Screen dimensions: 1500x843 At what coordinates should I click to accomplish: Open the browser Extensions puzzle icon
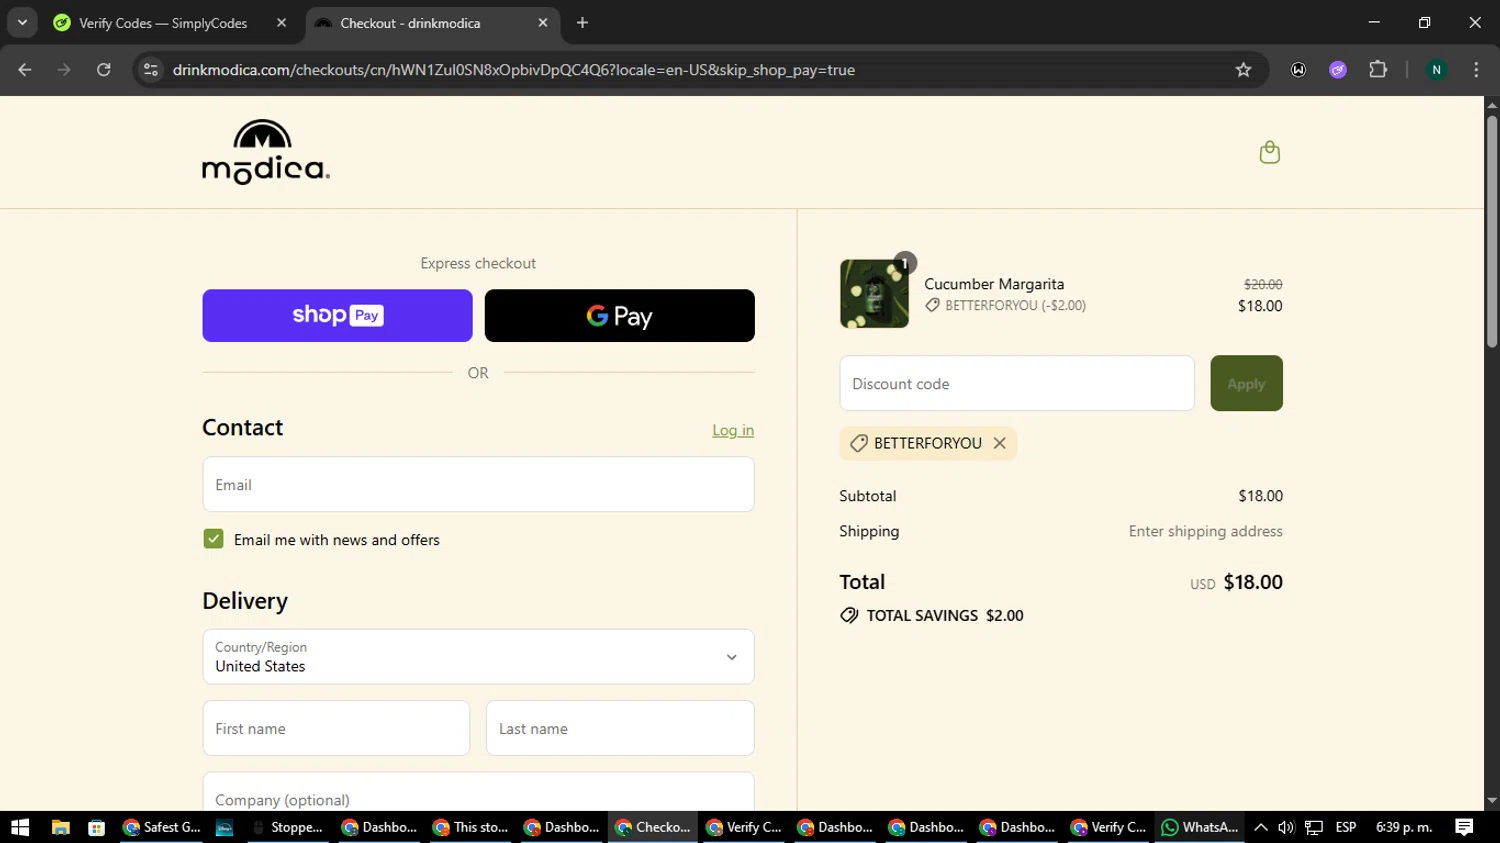1378,70
